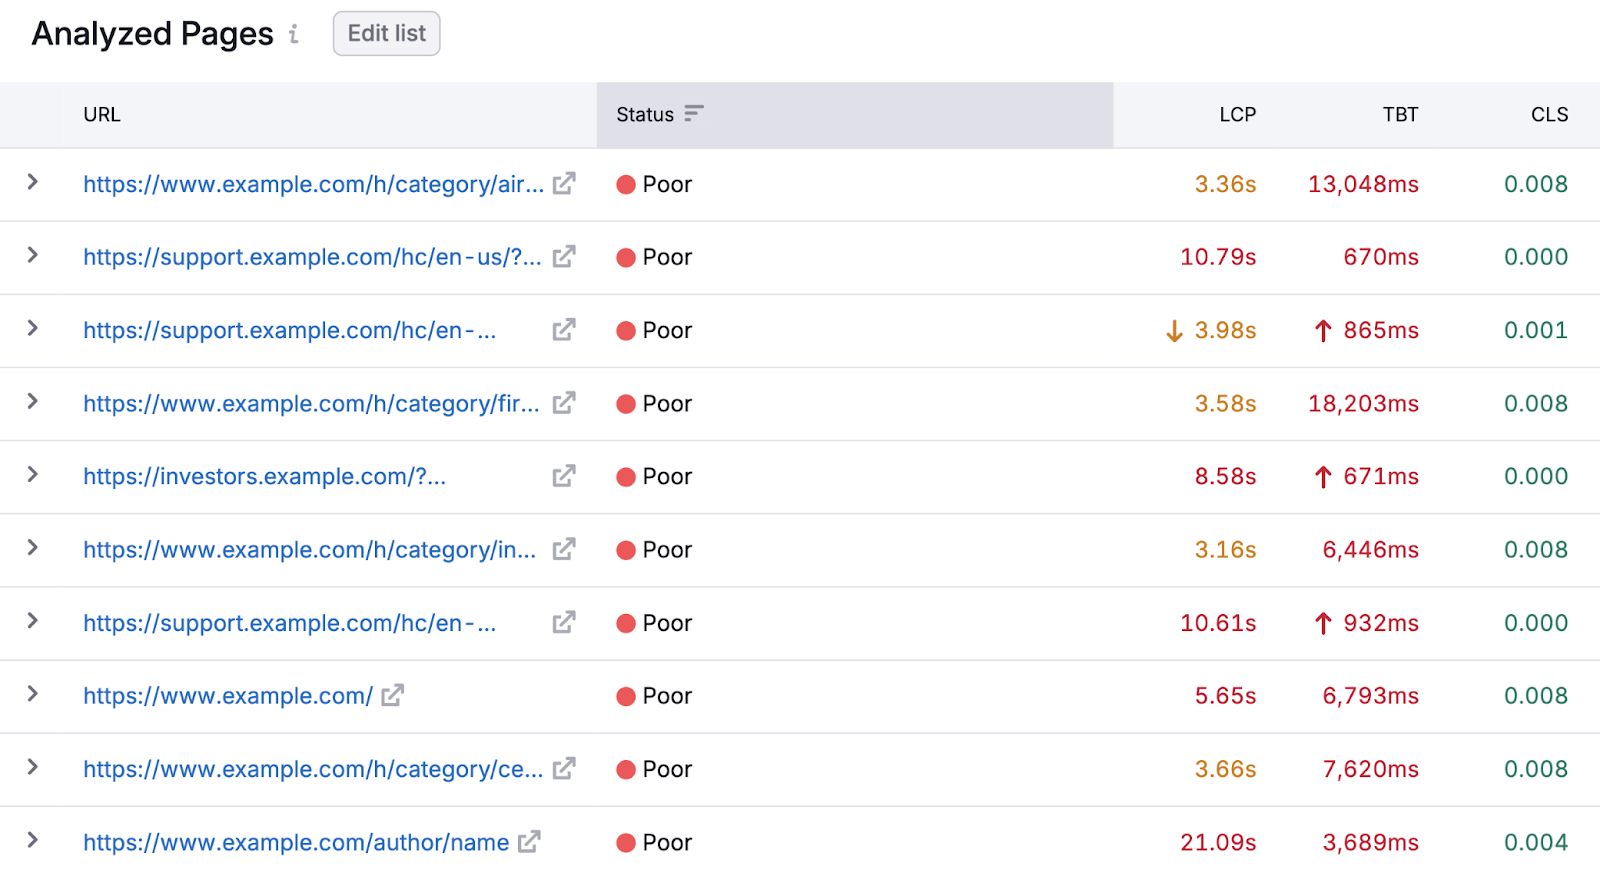This screenshot has width=1600, height=878.
Task: Open the support.example.com/hc/en-us/? link
Action: click(x=312, y=257)
